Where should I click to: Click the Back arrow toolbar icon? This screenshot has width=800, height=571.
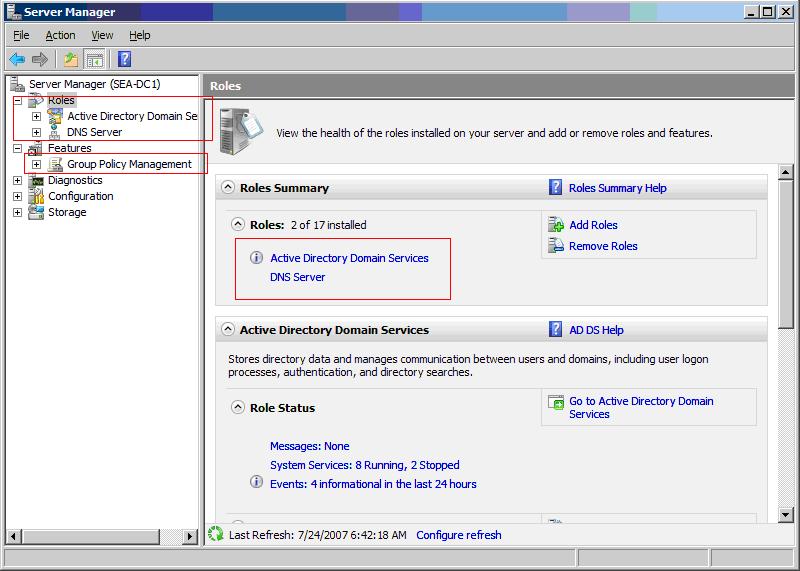pyautogui.click(x=17, y=59)
